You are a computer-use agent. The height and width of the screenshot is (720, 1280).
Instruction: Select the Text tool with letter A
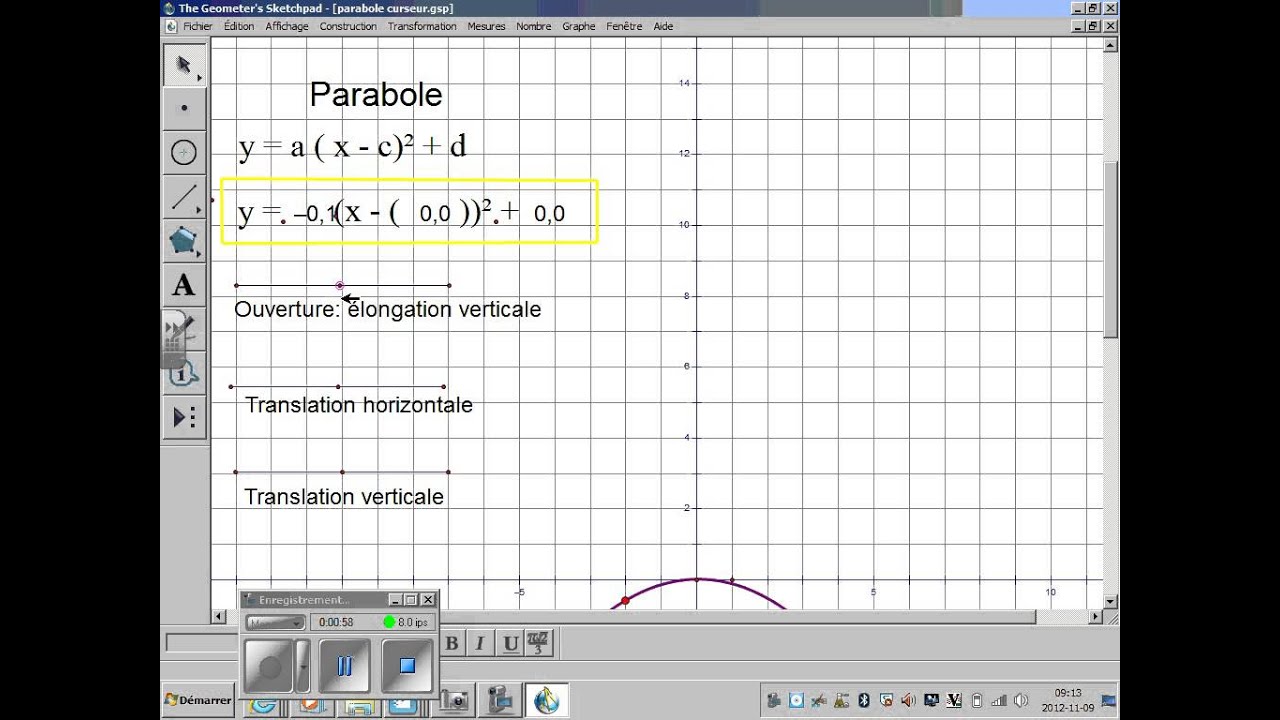click(x=184, y=285)
